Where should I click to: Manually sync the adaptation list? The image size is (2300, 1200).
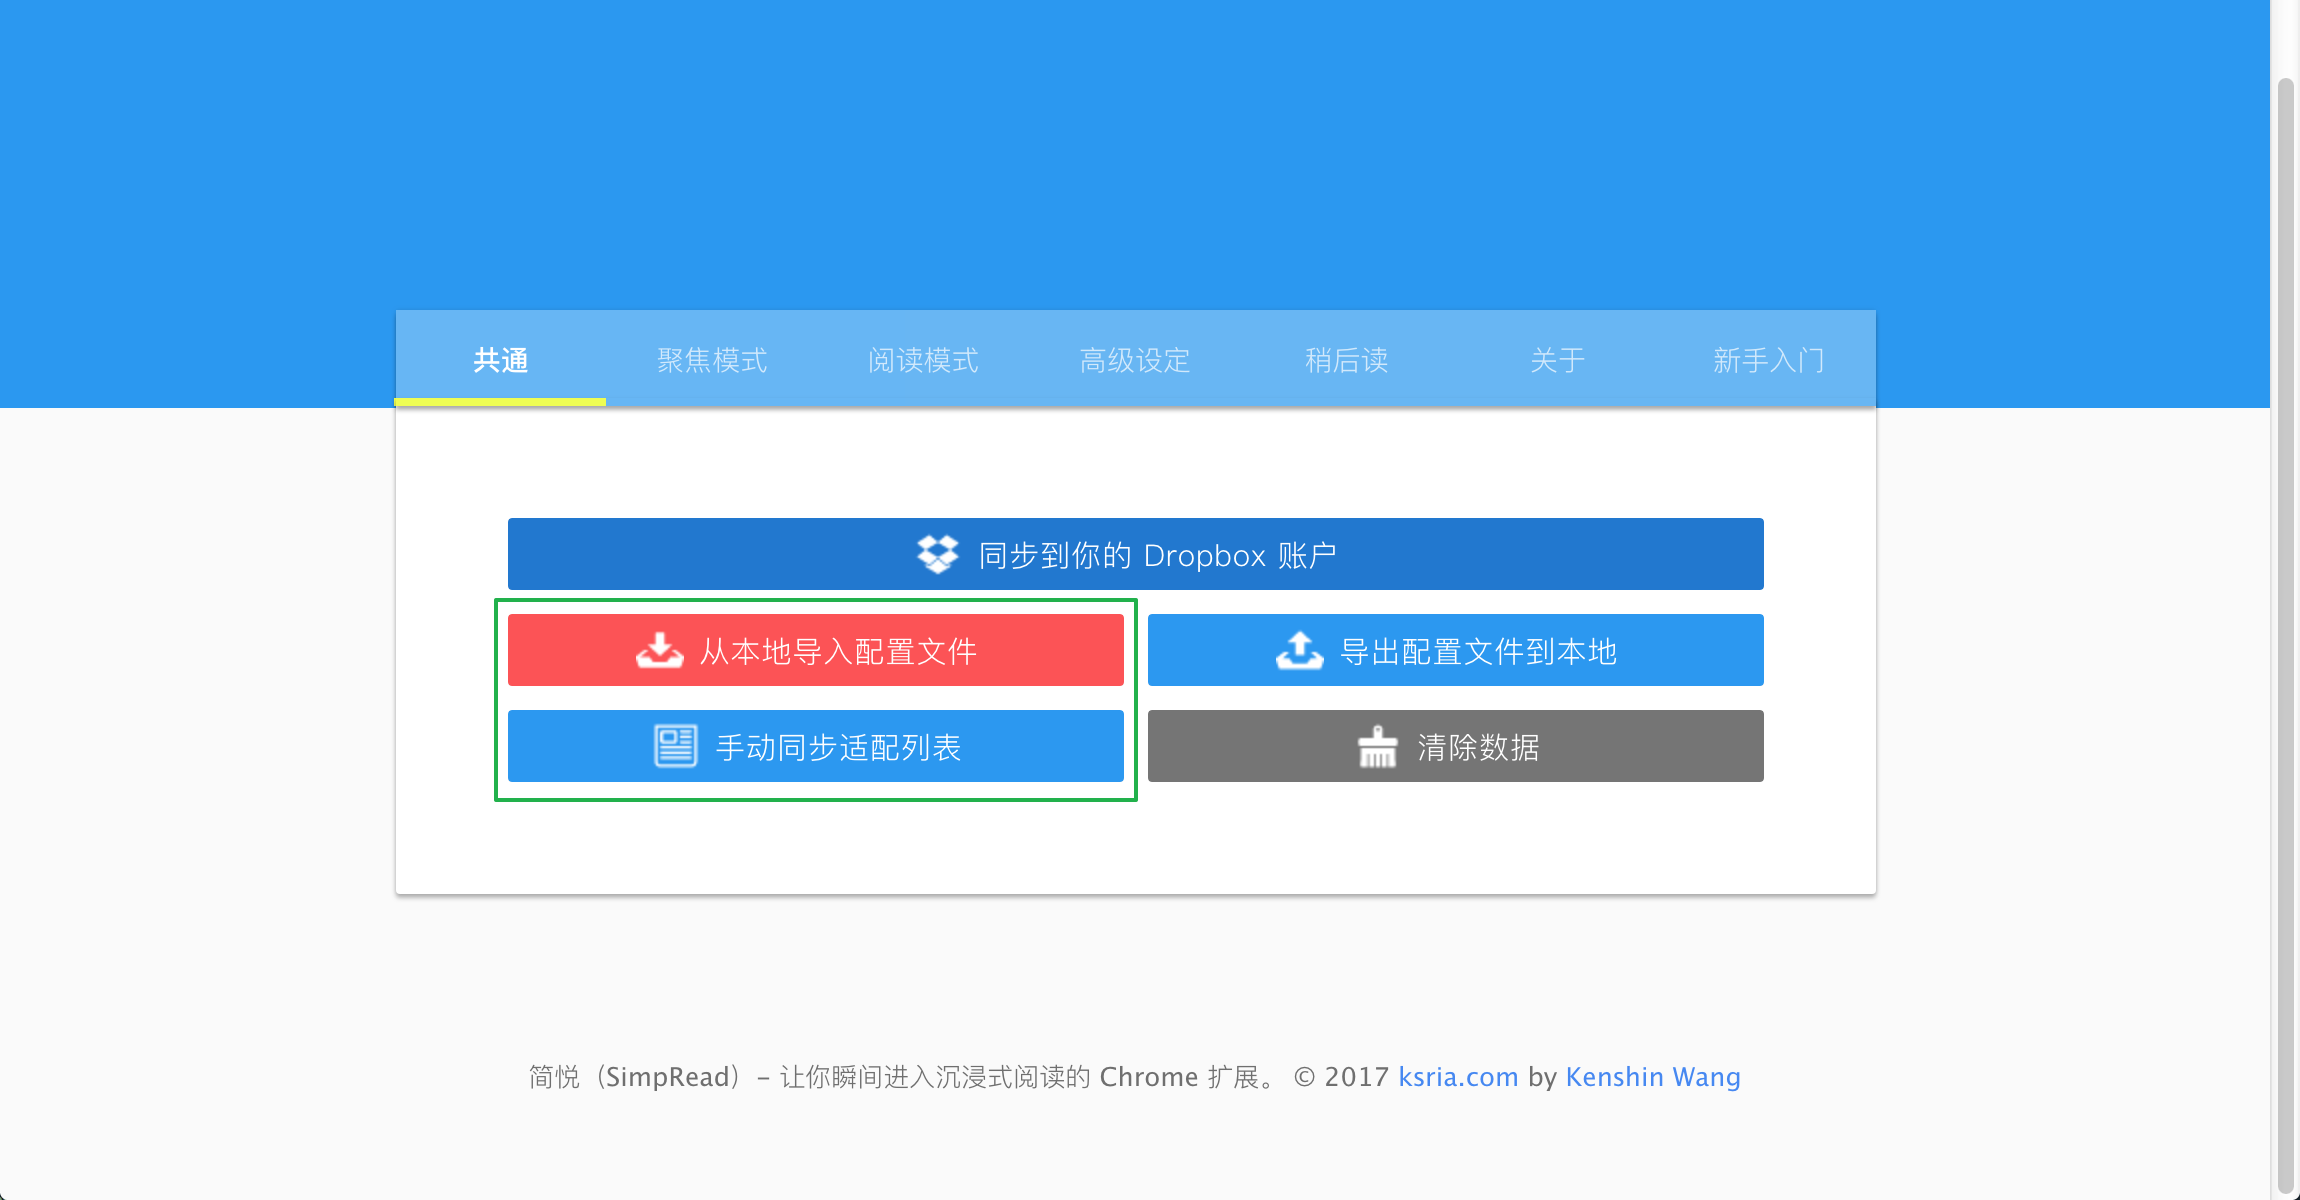pos(815,745)
